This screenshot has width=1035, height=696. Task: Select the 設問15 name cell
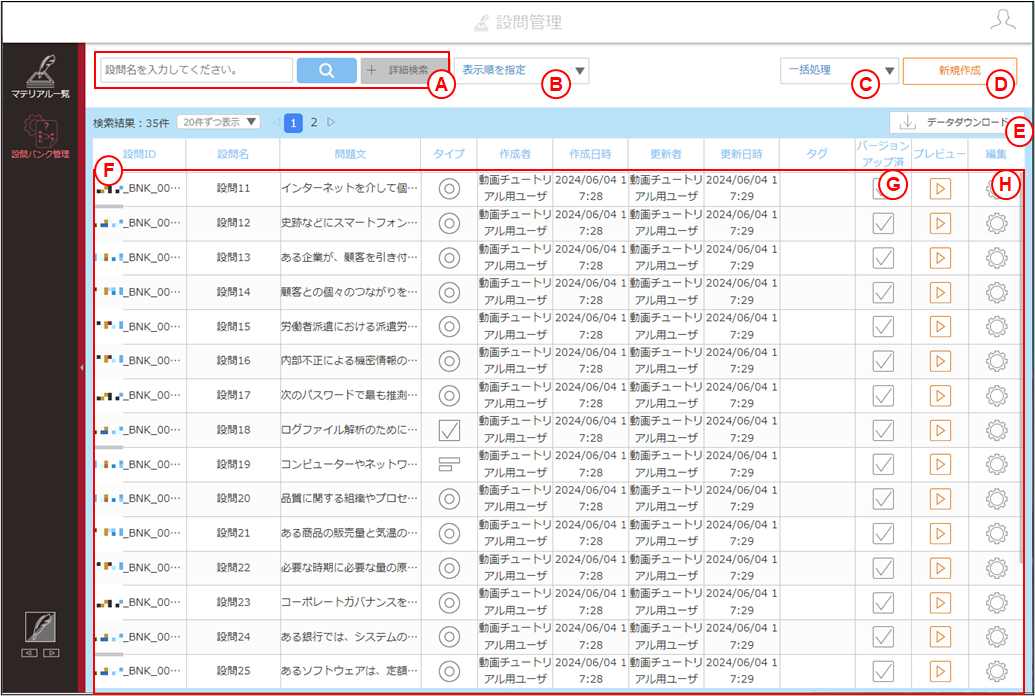[x=233, y=326]
